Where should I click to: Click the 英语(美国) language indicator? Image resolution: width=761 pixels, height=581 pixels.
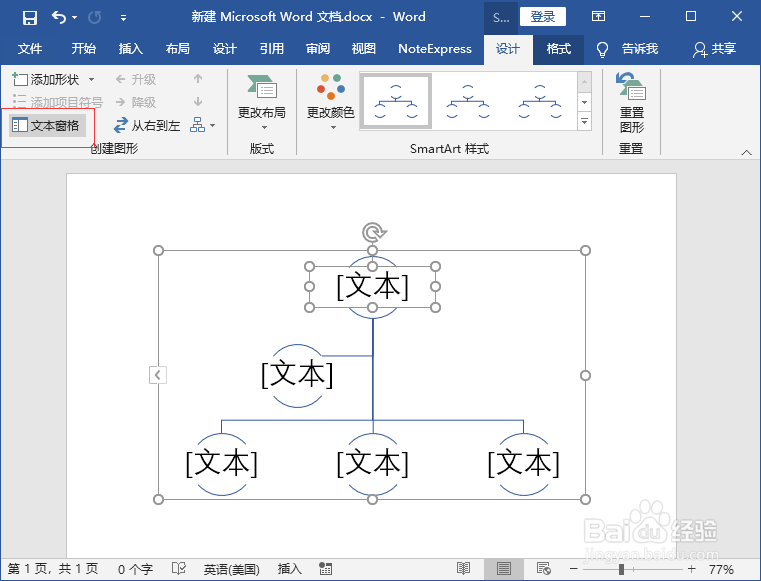coord(232,569)
